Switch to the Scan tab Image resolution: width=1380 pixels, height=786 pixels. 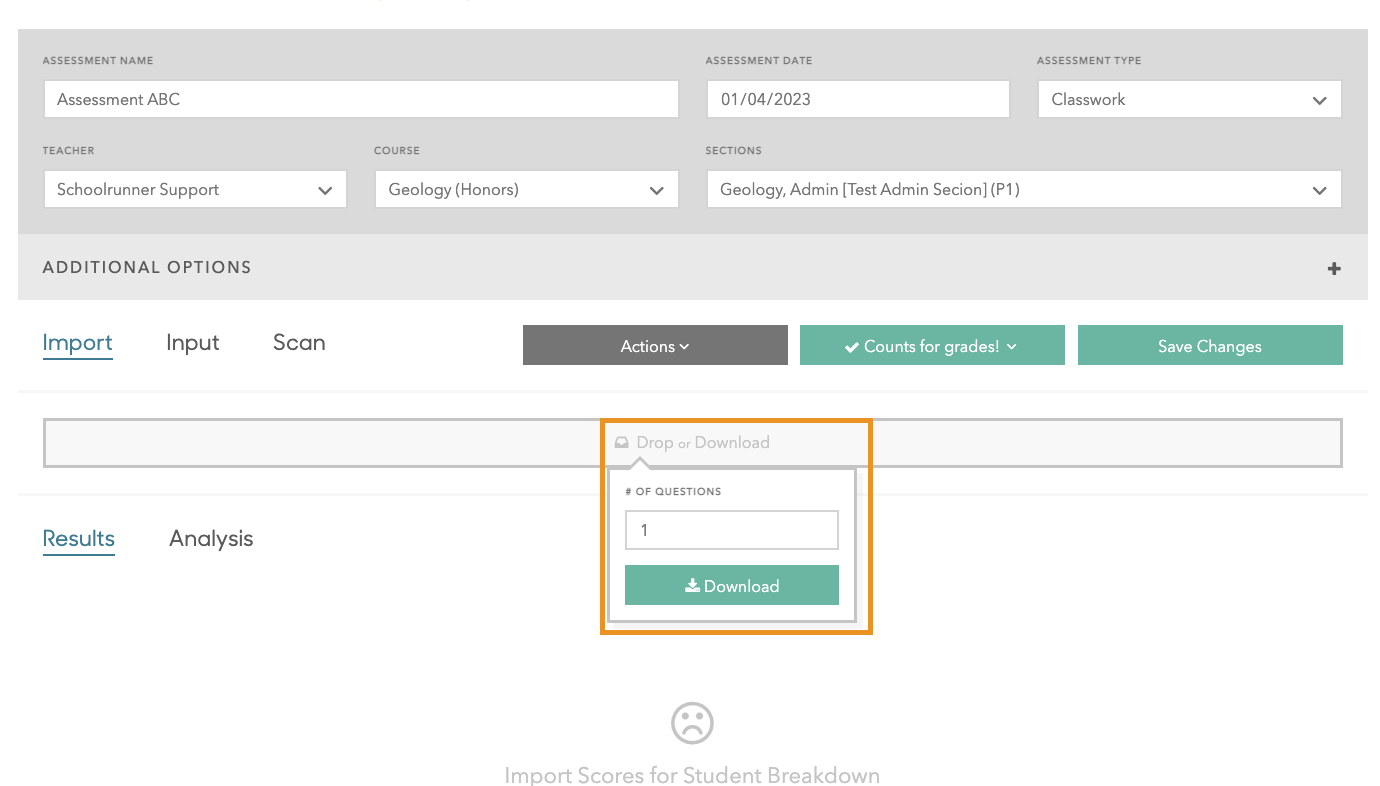pyautogui.click(x=299, y=343)
